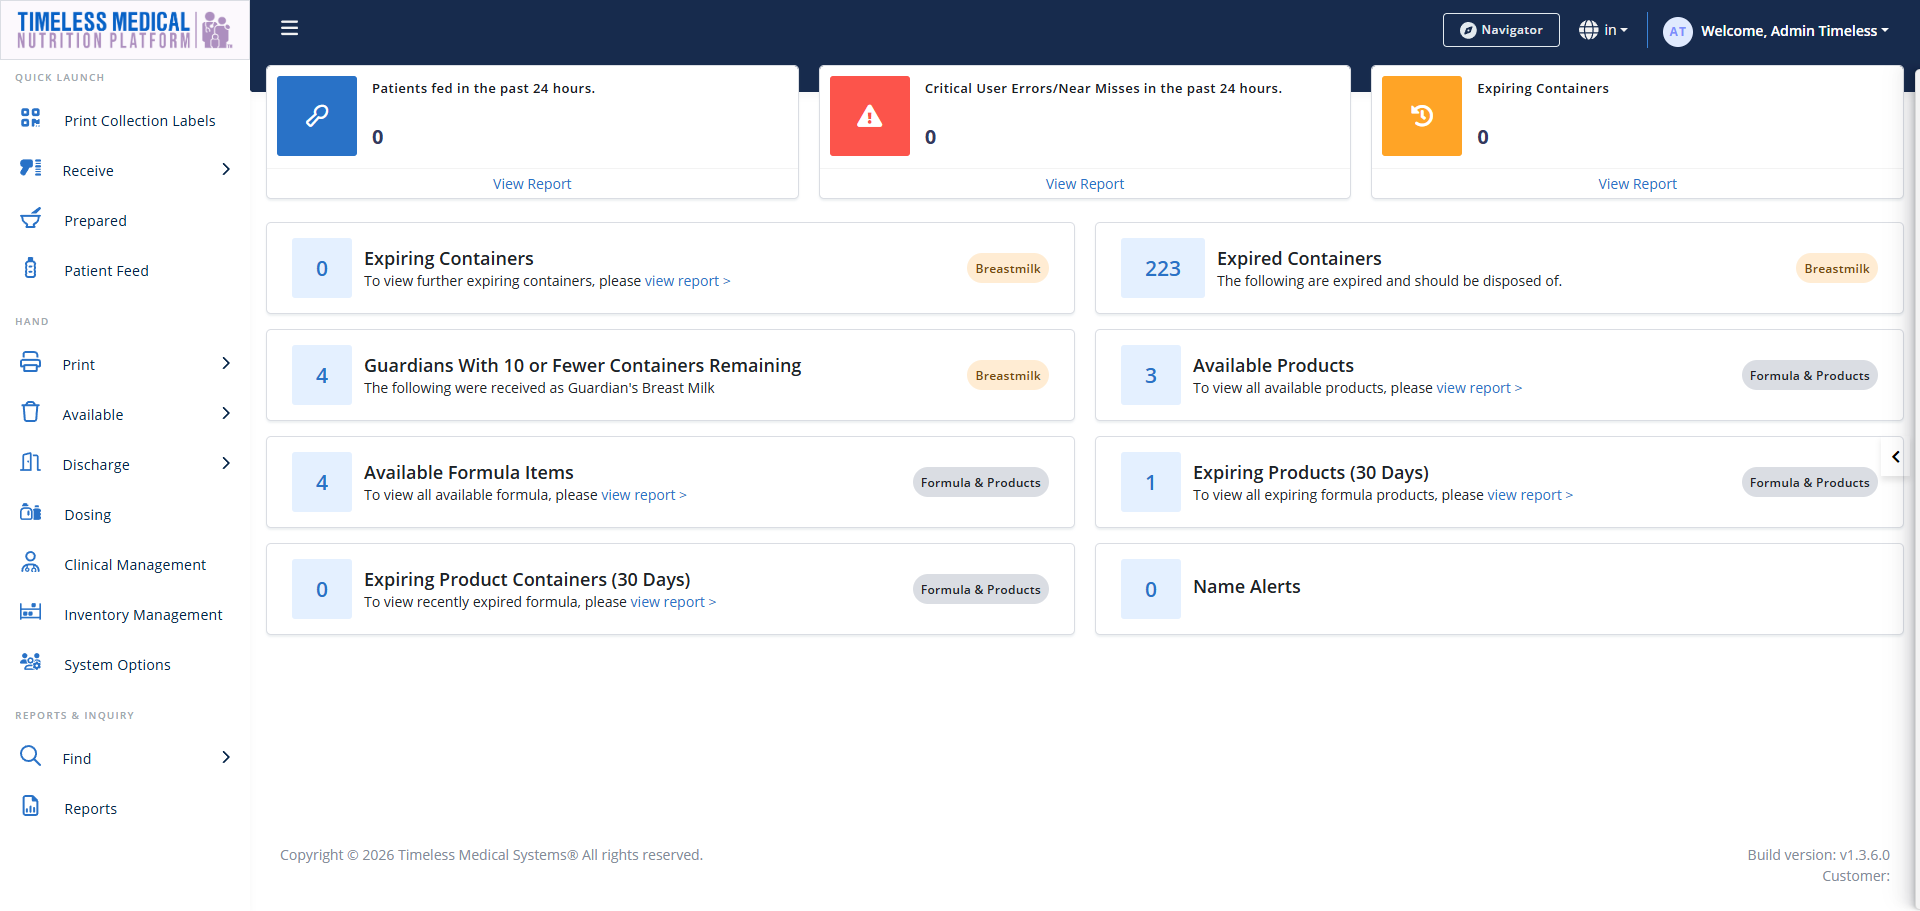1920x911 pixels.
Task: Click the Name Alerts count box
Action: 1151,589
